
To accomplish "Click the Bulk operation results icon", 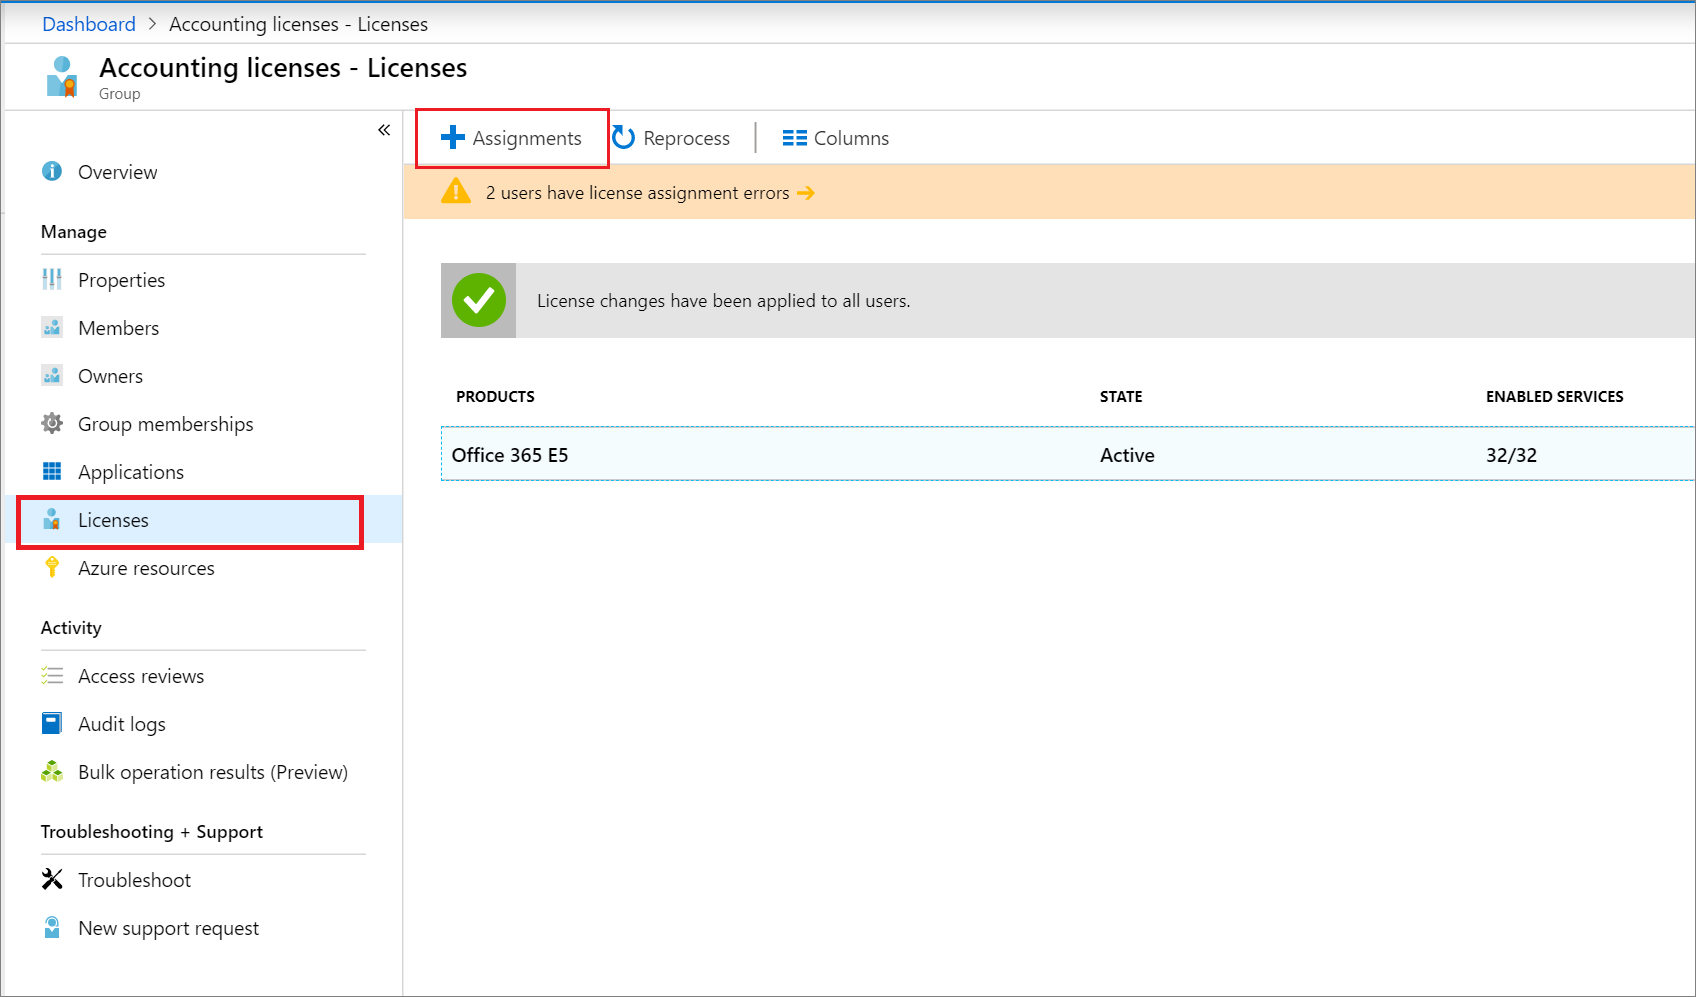I will 52,771.
